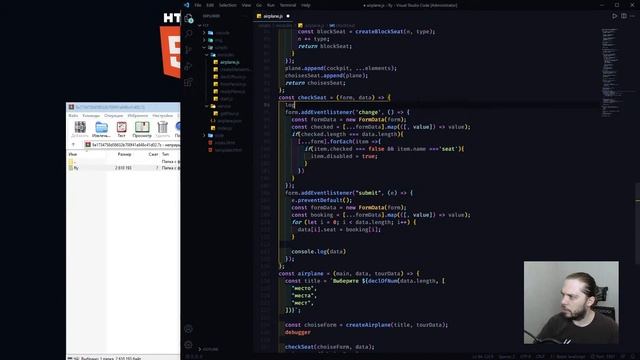Click the VS Code logo in title bar
This screenshot has height=360, width=640.
click(x=187, y=5)
